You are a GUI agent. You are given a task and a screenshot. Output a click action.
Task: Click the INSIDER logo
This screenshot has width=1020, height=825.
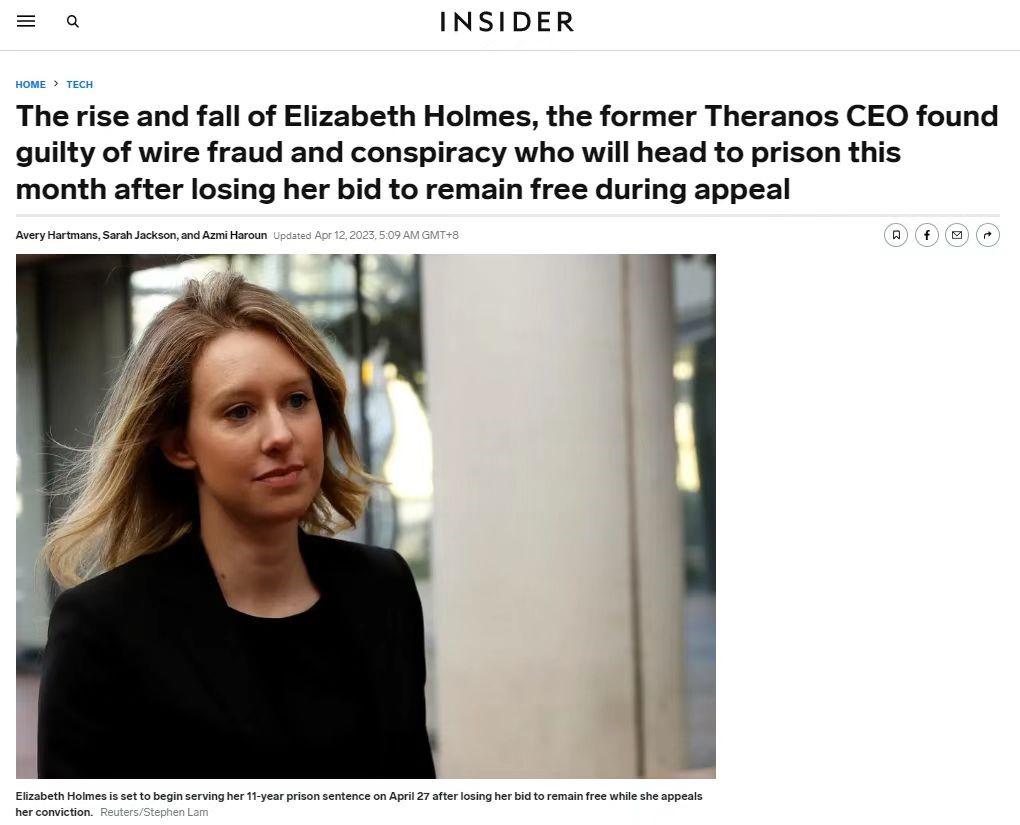pyautogui.click(x=507, y=22)
